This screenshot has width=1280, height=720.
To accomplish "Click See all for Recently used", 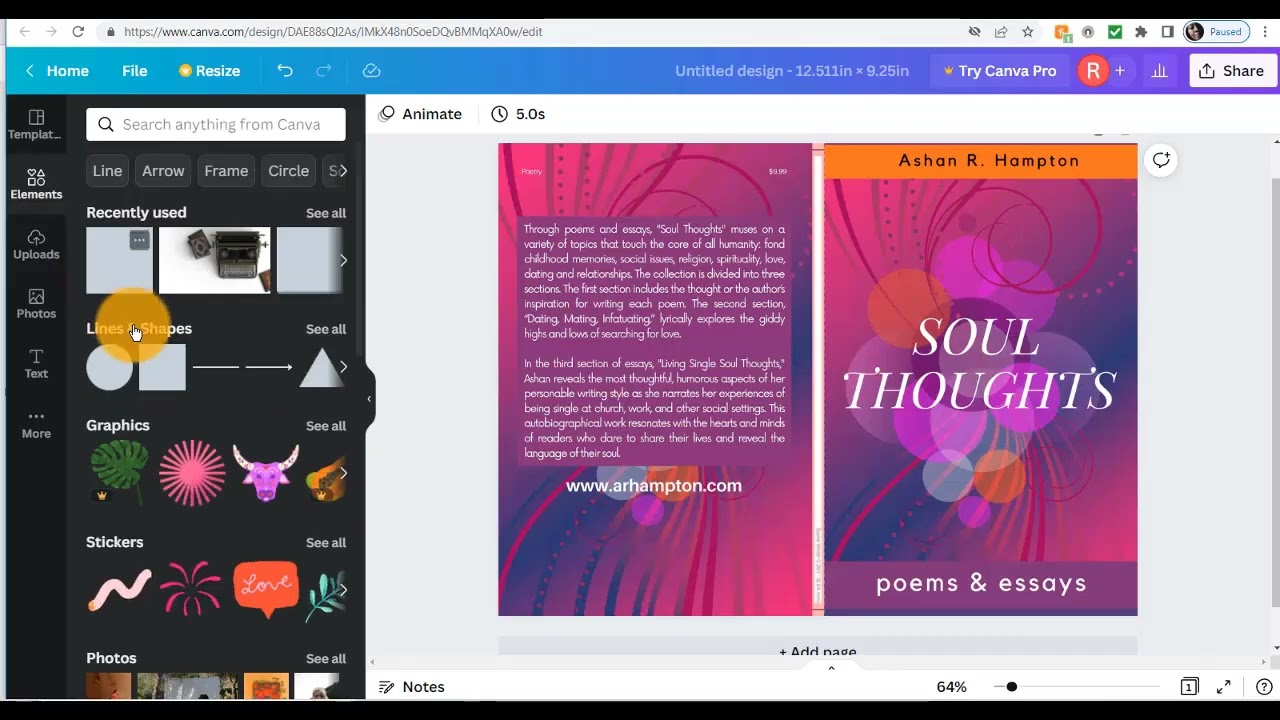I will click(326, 213).
